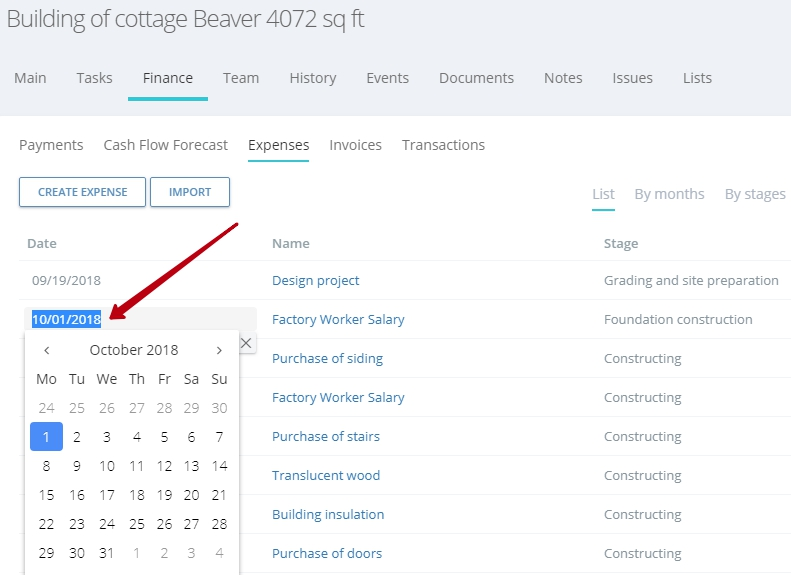Show expenses By stages
Screen dimensions: 791x575
(x=755, y=194)
